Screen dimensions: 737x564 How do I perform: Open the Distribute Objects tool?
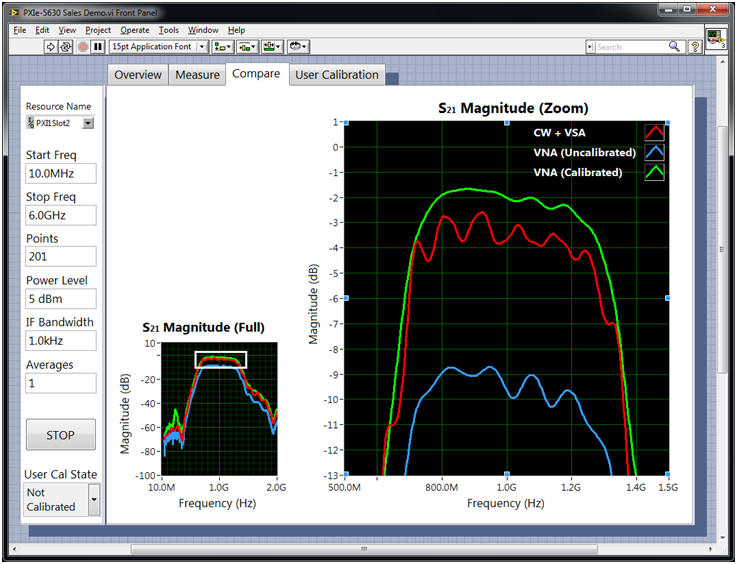click(247, 47)
